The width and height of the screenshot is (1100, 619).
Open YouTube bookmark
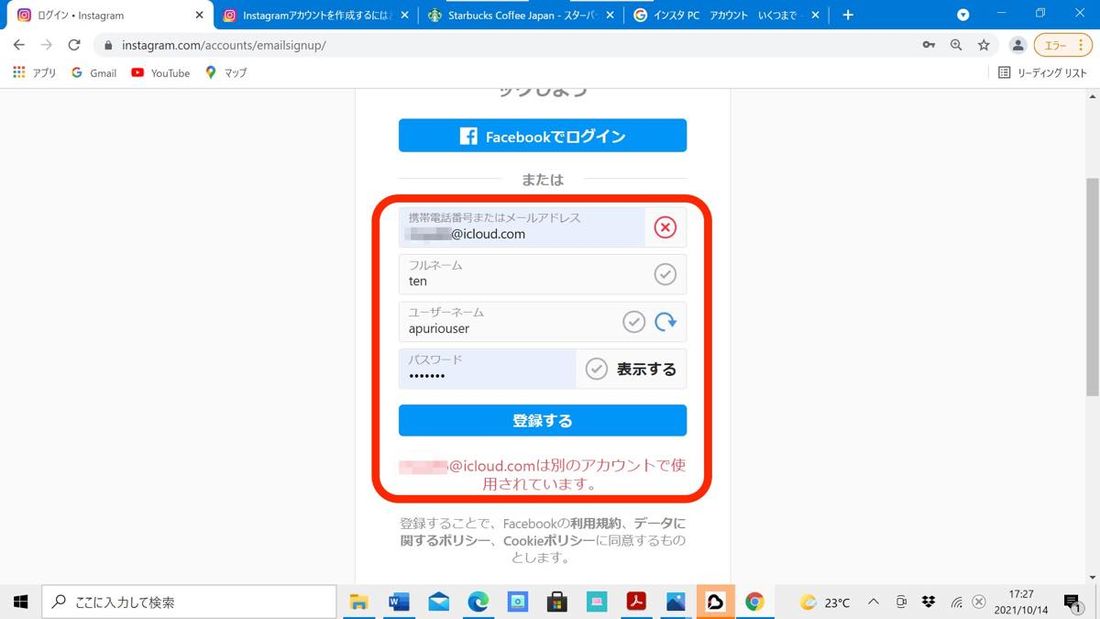[161, 72]
